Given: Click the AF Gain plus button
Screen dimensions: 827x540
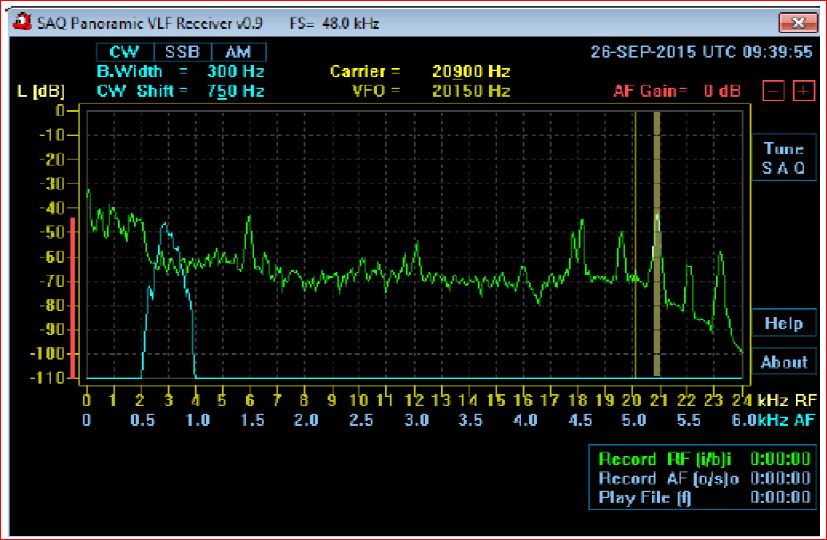Looking at the screenshot, I should [803, 91].
